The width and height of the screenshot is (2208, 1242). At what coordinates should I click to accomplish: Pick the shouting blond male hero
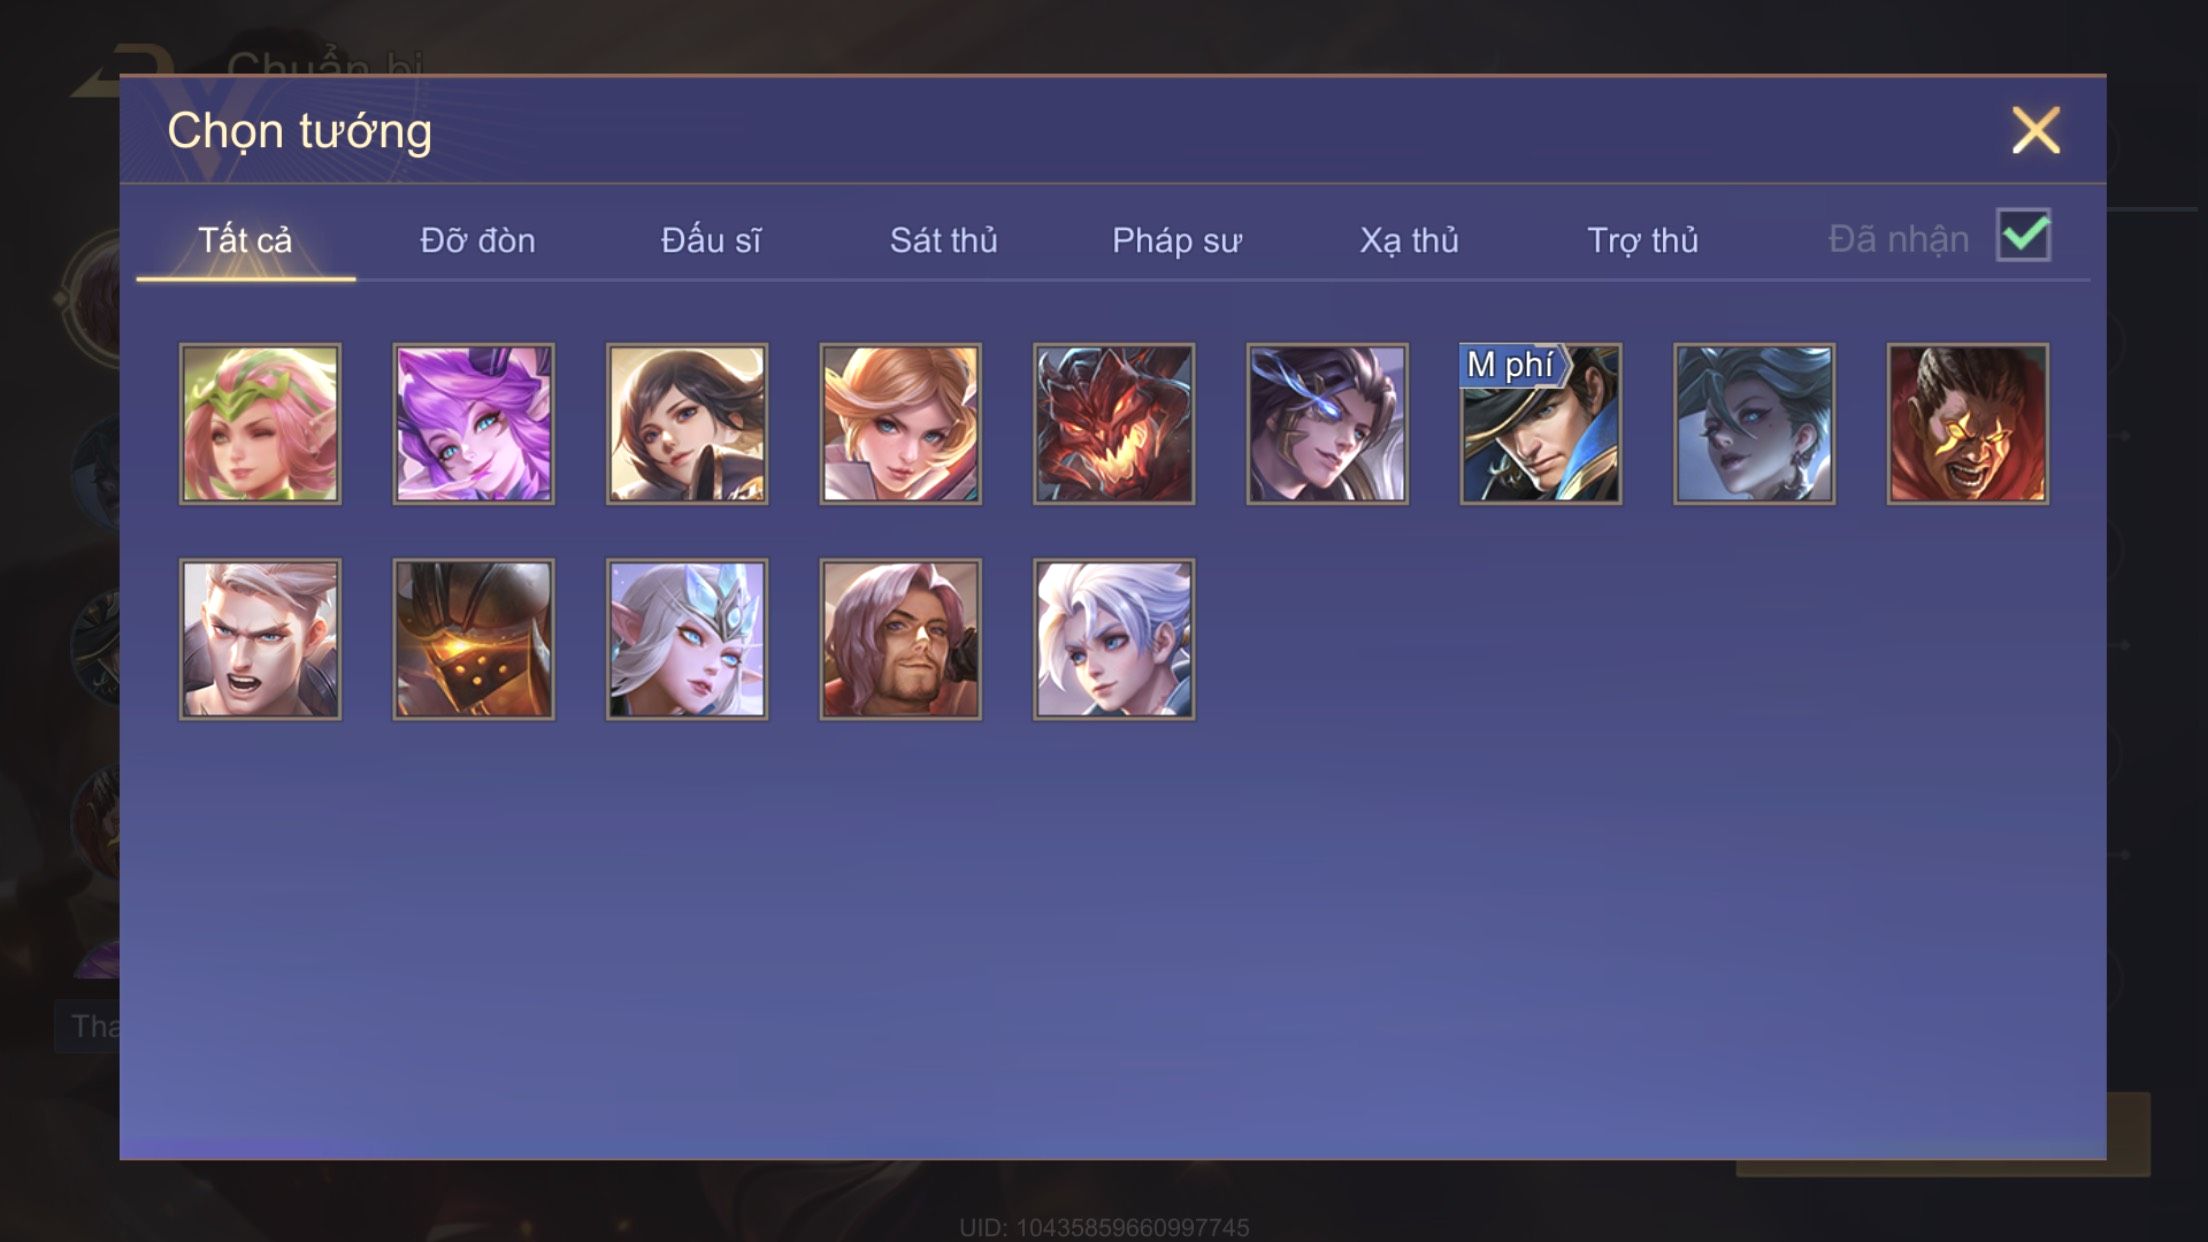tap(260, 639)
